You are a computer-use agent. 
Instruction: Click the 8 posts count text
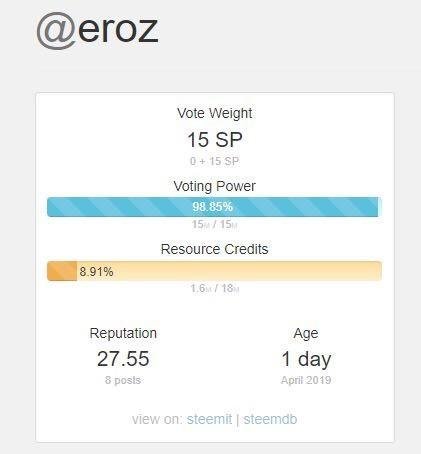coord(123,380)
